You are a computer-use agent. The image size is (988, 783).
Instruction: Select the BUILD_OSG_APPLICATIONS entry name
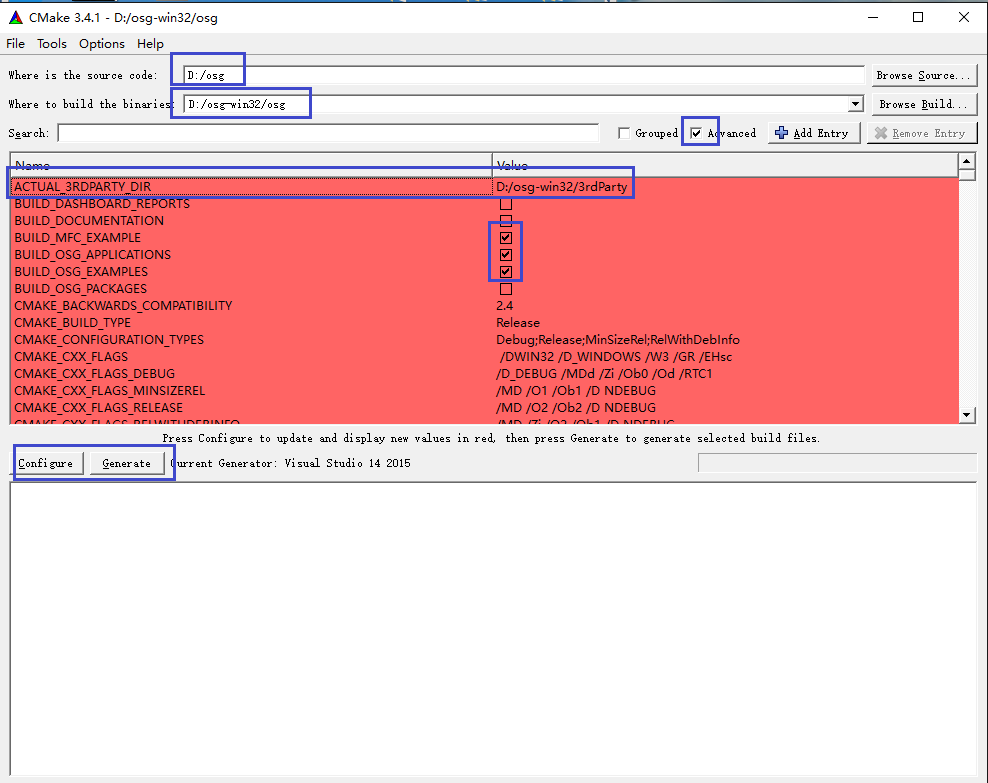coord(93,254)
